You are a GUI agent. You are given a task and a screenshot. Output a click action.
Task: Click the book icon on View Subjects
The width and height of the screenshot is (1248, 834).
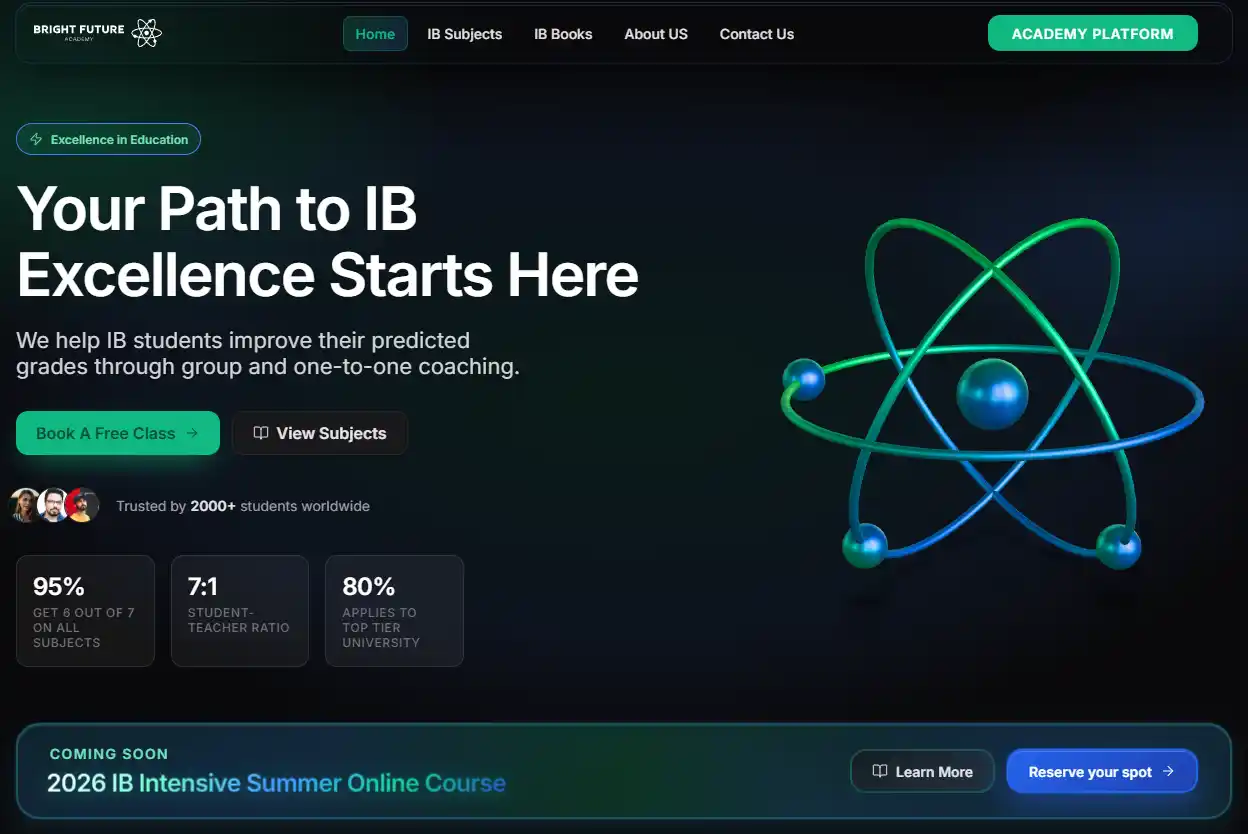(x=261, y=433)
